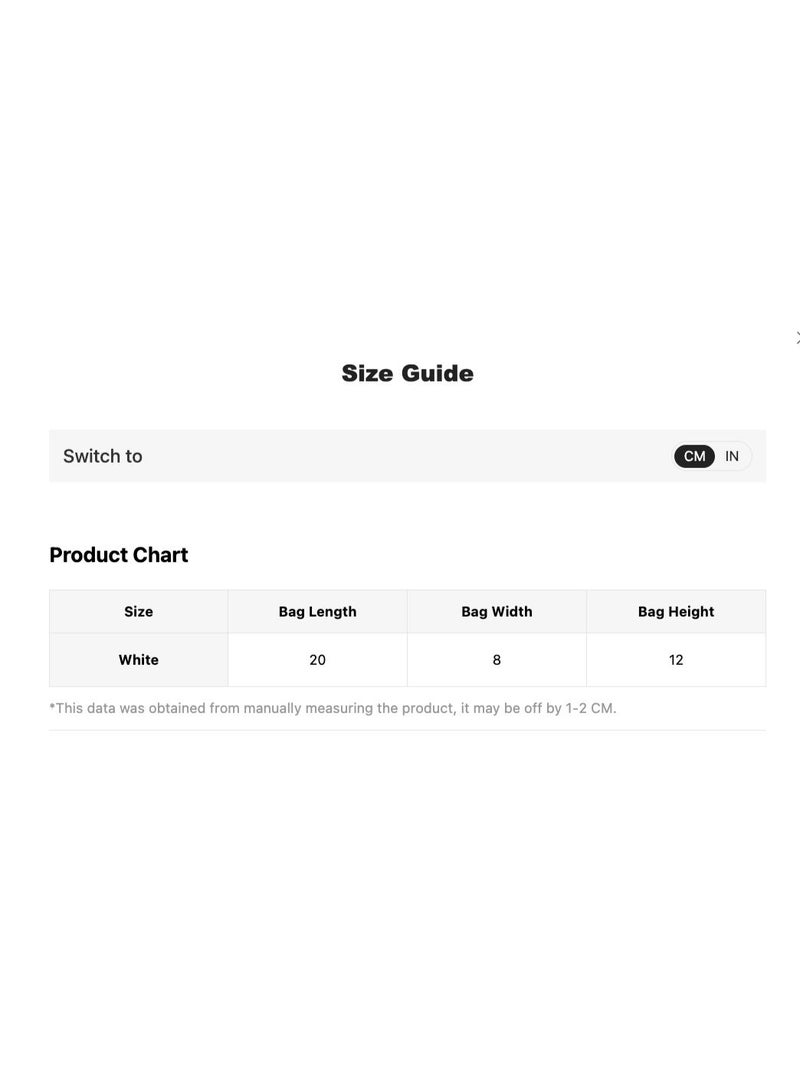800x1090 pixels.
Task: Click the Size Guide title
Action: pyautogui.click(x=407, y=373)
